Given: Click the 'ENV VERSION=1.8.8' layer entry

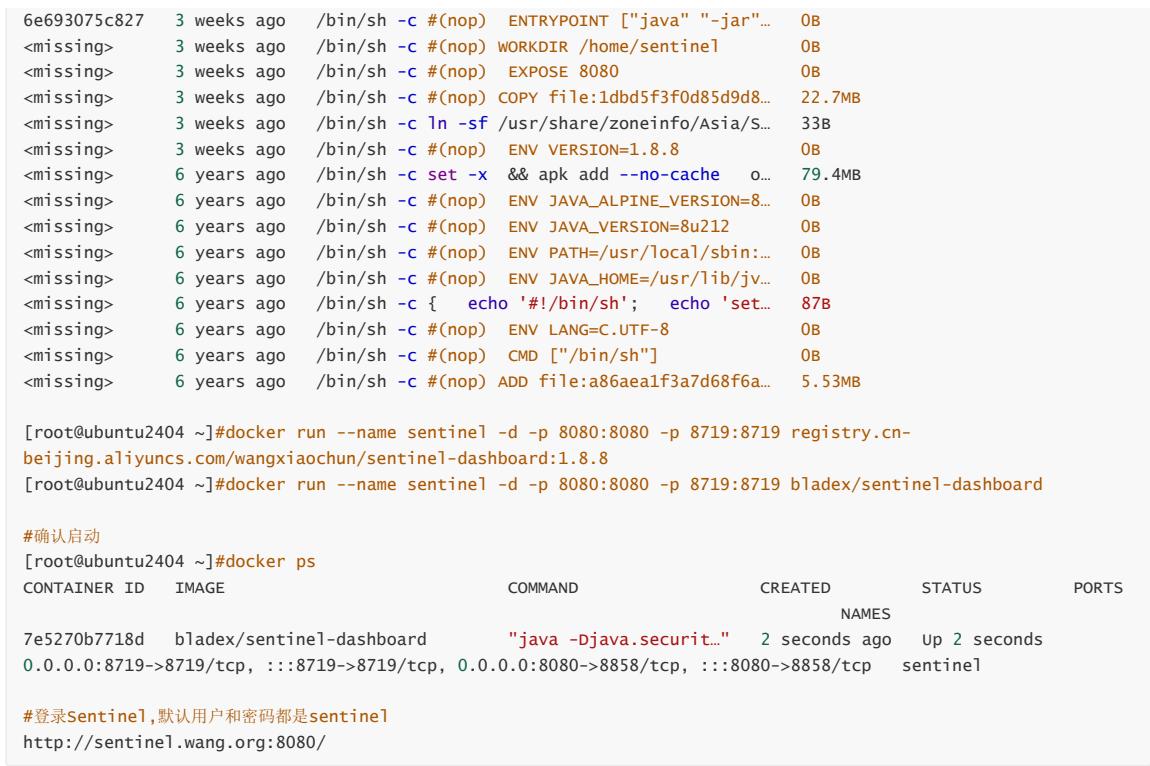Looking at the screenshot, I should (593, 150).
